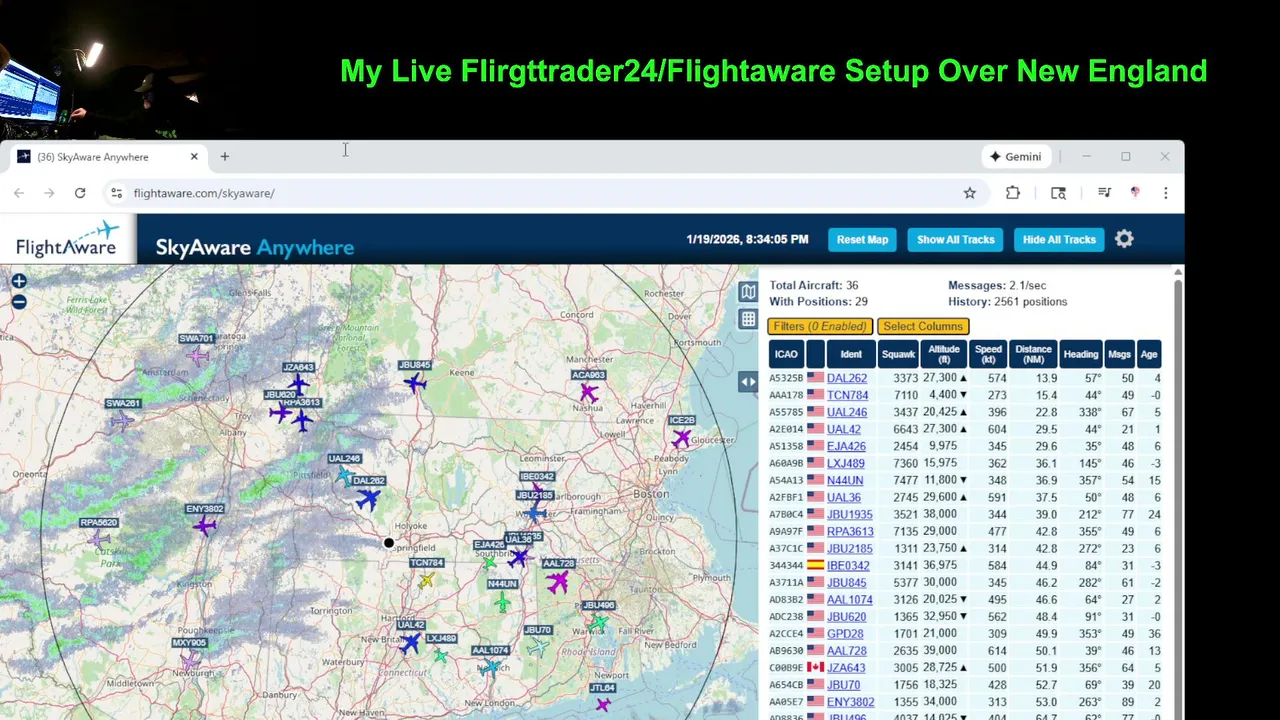The height and width of the screenshot is (720, 1280).
Task: Sort table by Squawk column
Action: [898, 354]
